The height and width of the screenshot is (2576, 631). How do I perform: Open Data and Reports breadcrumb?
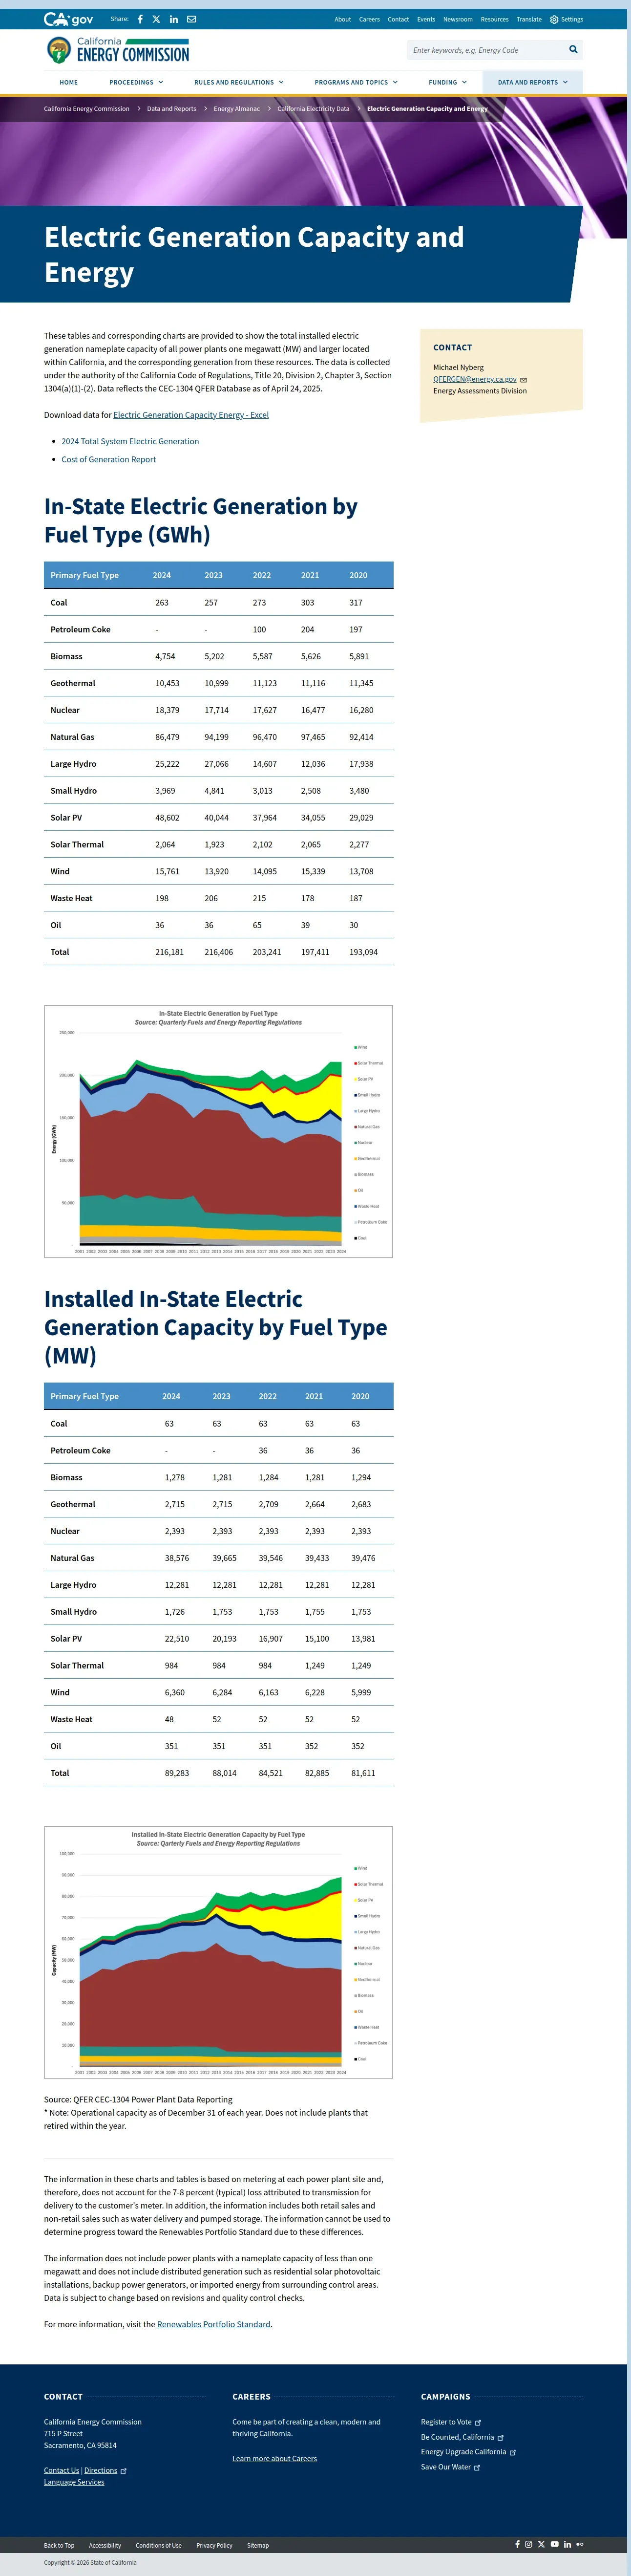pyautogui.click(x=171, y=108)
